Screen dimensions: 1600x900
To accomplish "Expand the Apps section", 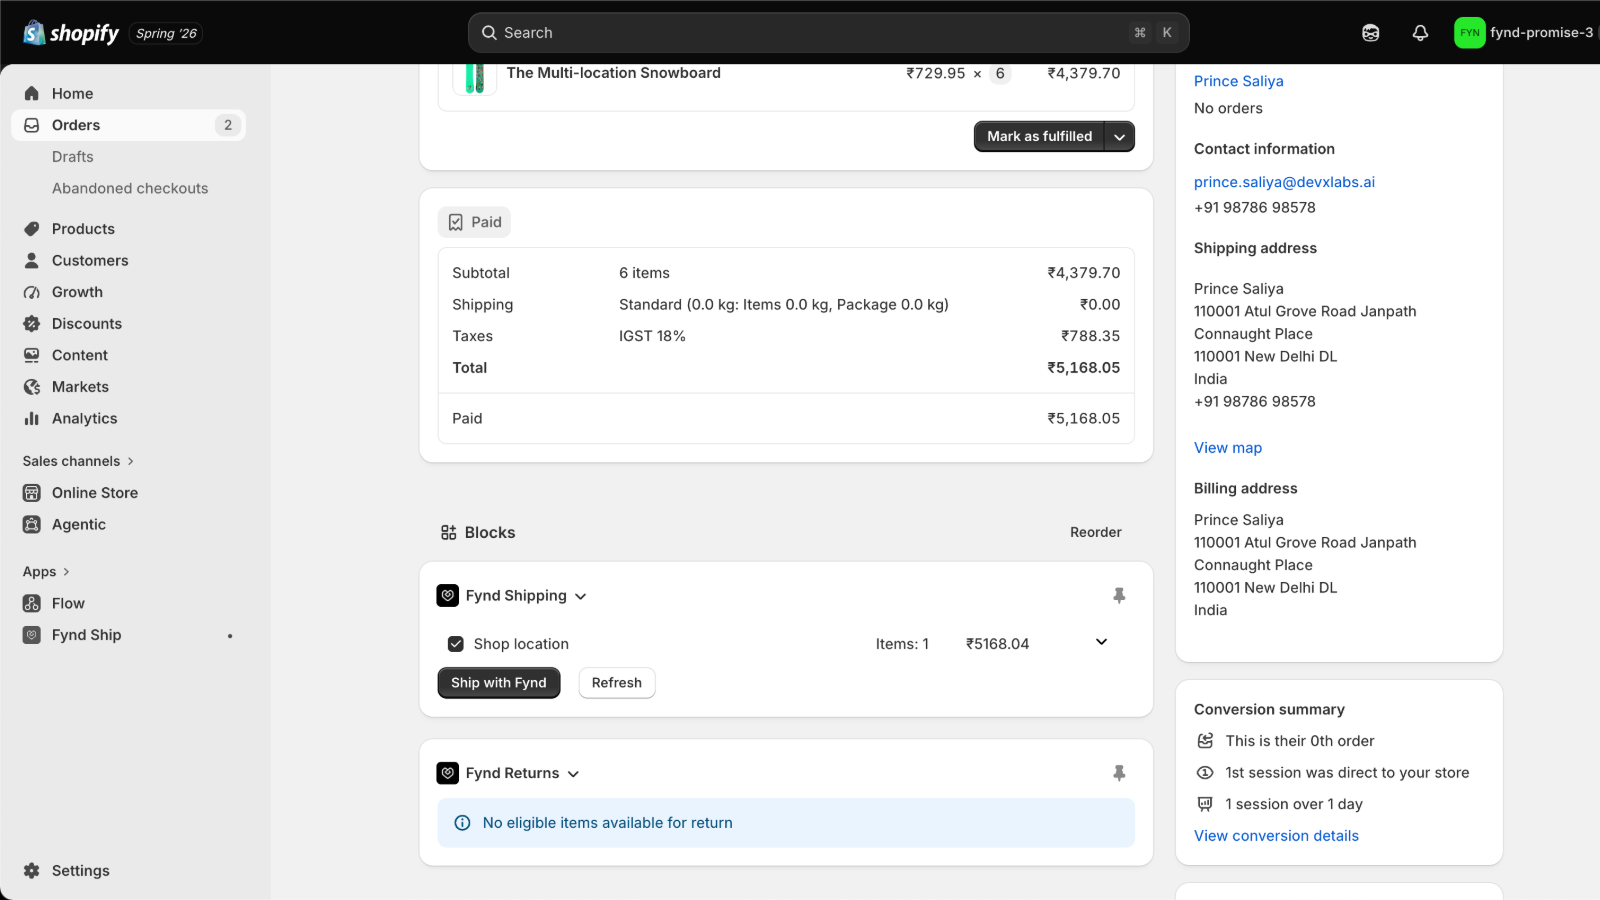I will (47, 572).
